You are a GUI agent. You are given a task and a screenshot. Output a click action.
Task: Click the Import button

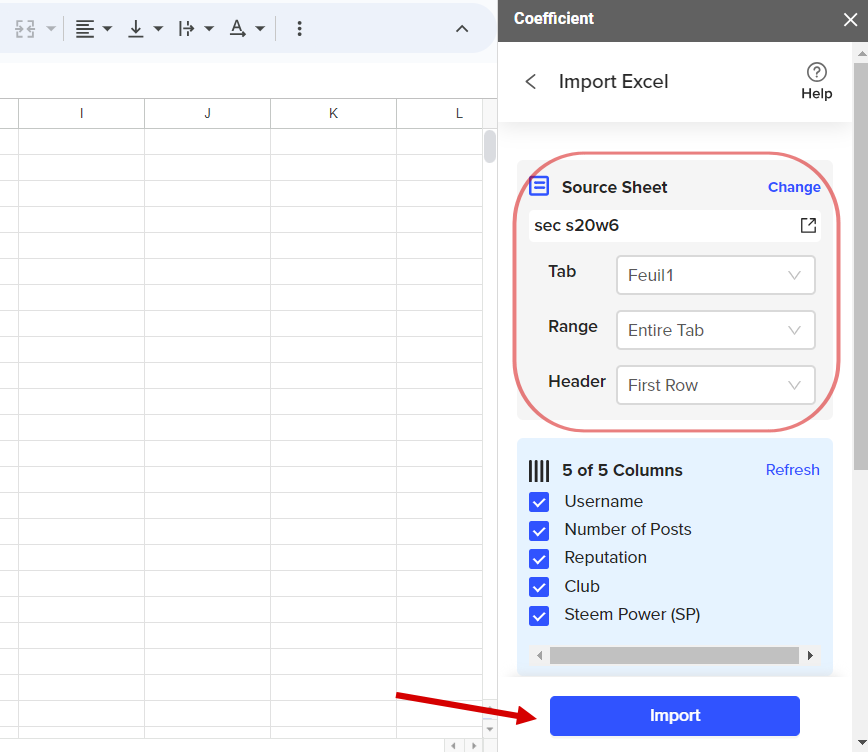(x=675, y=715)
